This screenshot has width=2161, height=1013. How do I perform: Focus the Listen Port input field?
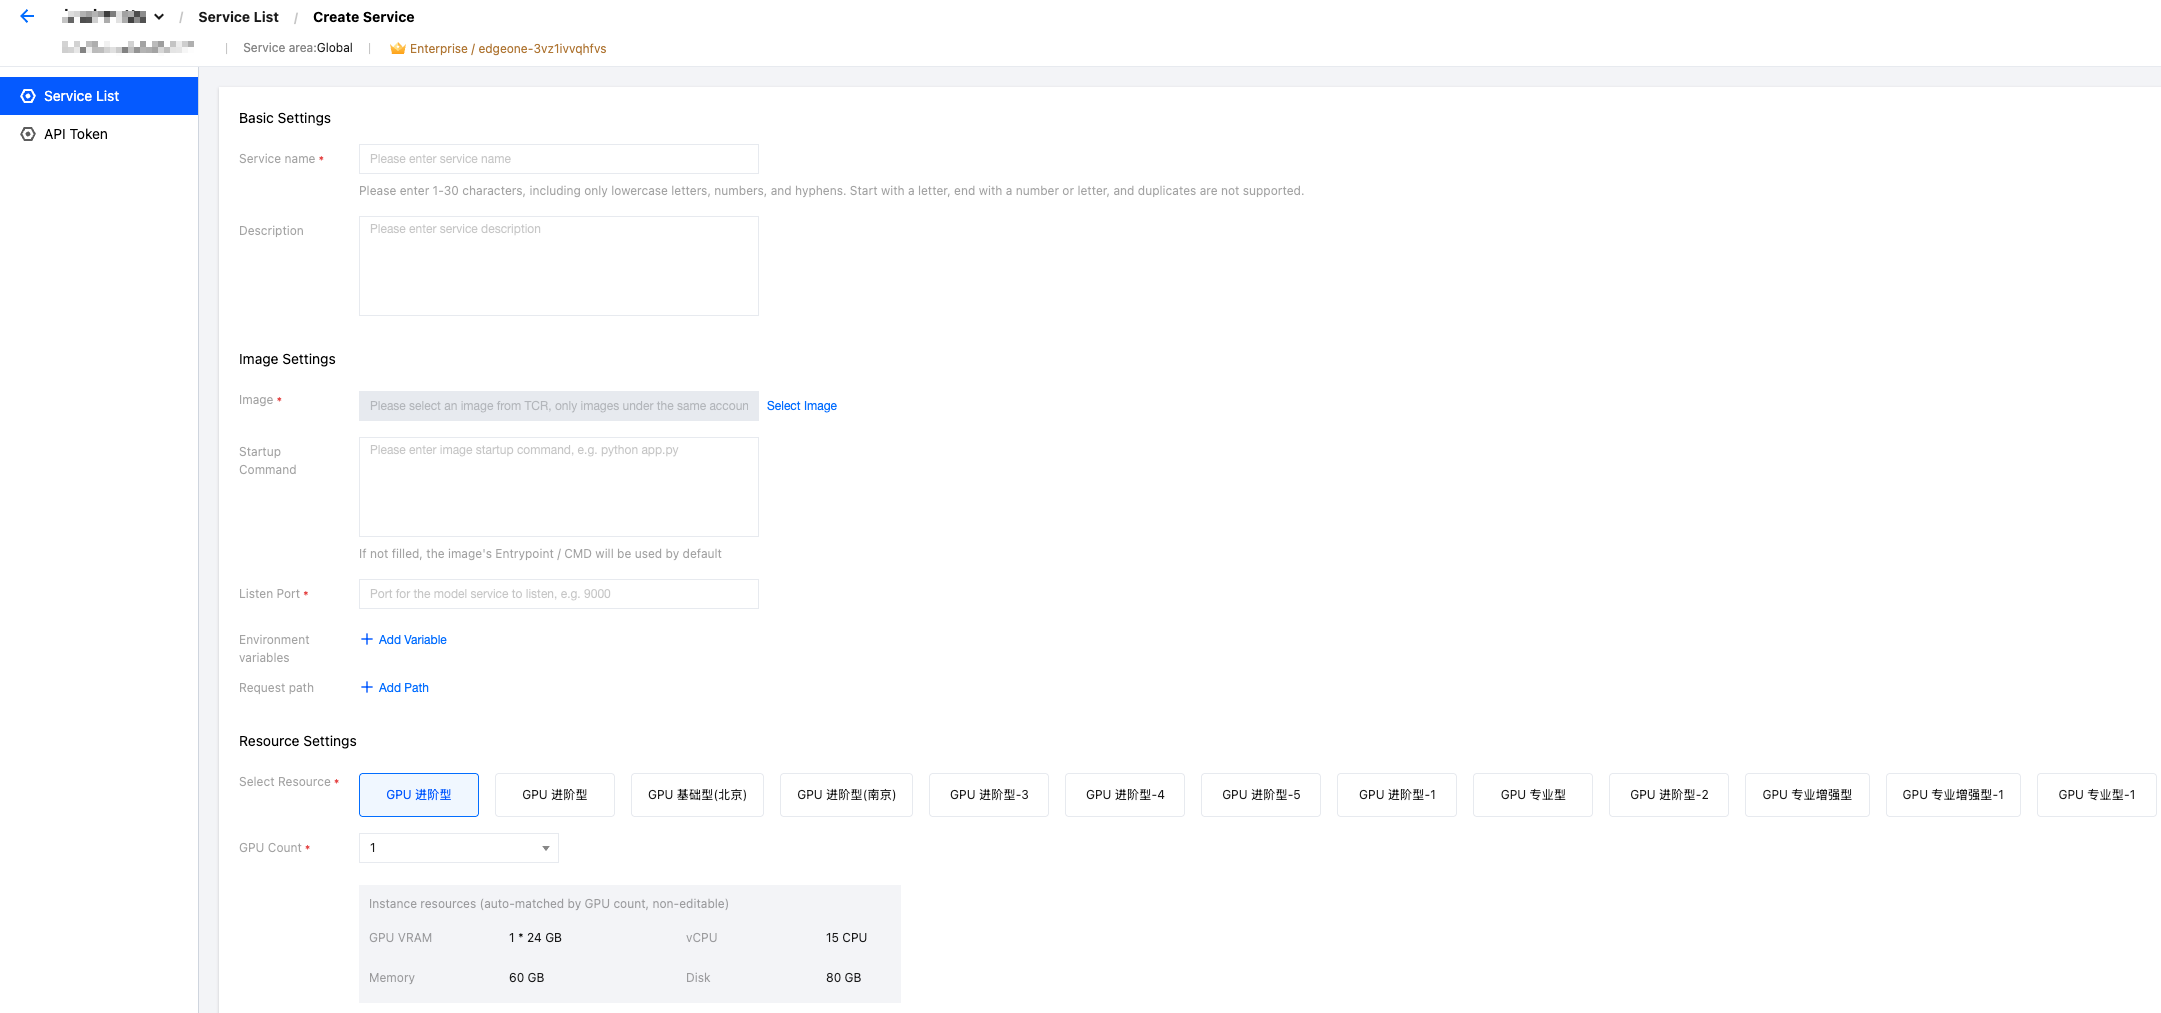[x=559, y=594]
